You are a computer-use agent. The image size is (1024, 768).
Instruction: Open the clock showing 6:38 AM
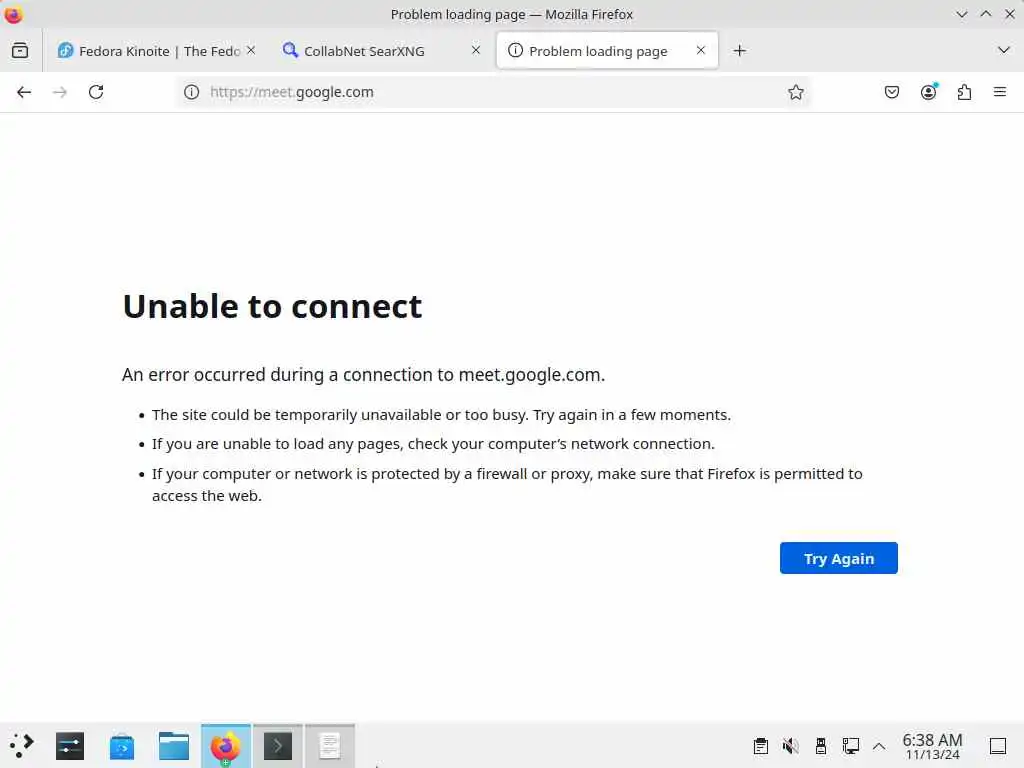coord(933,746)
